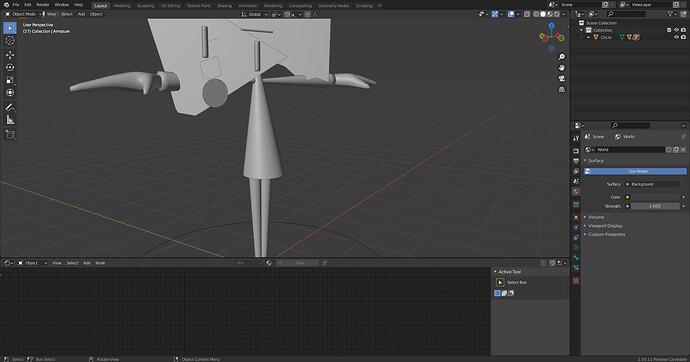
Task: Open the Physics properties tab
Action: click(576, 227)
